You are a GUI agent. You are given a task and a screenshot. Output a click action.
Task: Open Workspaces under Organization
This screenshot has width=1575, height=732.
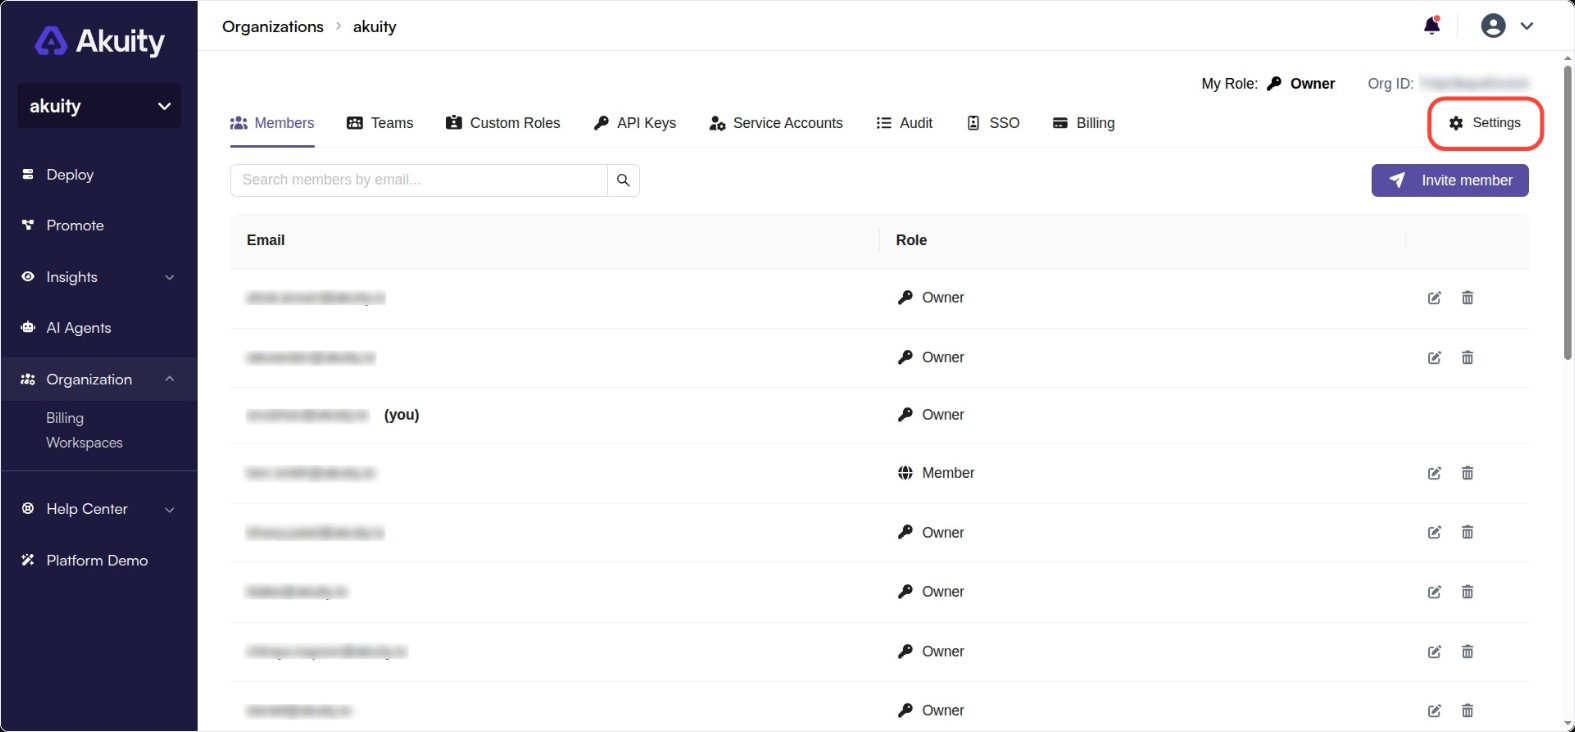point(84,443)
